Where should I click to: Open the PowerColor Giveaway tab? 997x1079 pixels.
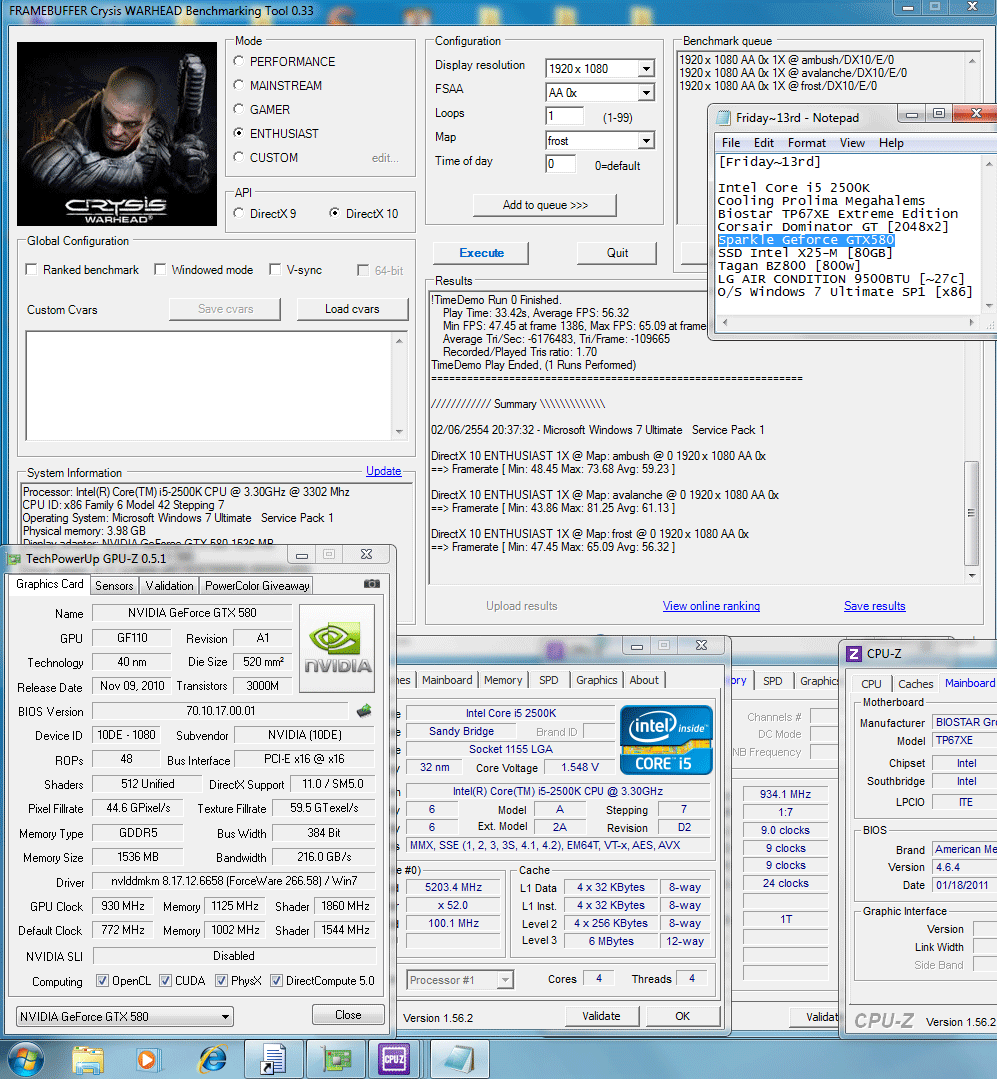(x=257, y=586)
